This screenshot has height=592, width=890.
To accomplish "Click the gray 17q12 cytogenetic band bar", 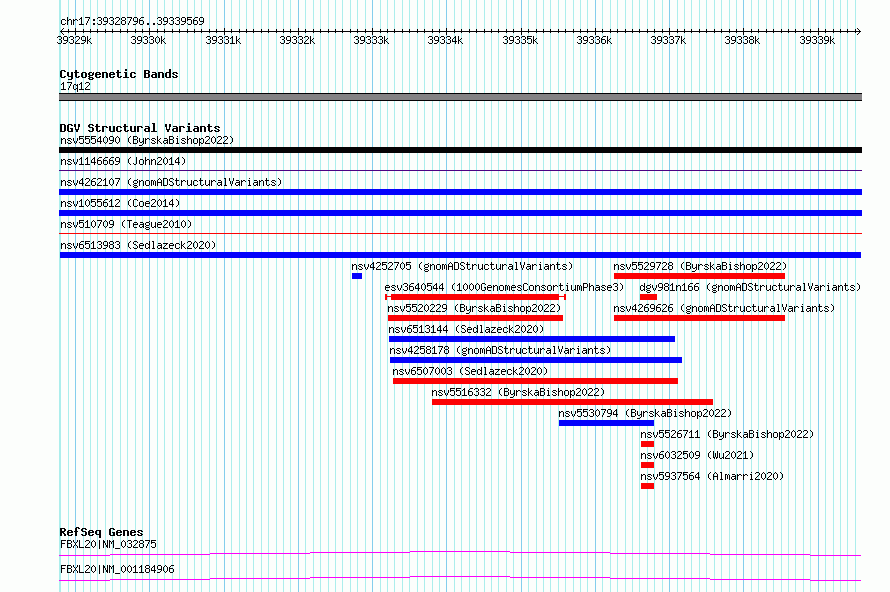I will click(x=460, y=97).
